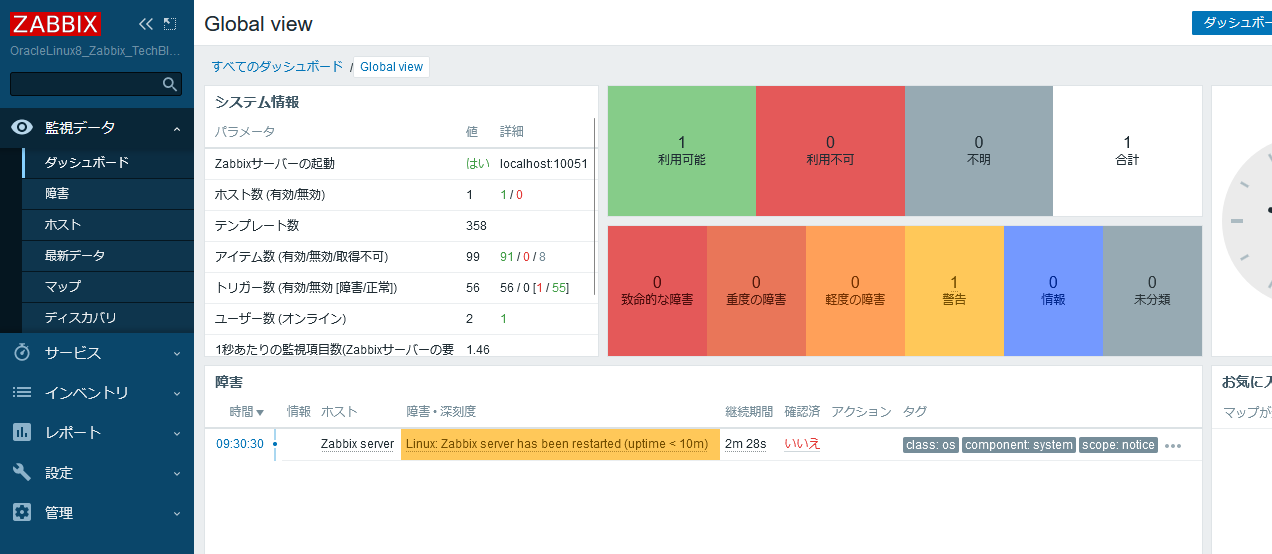Image resolution: width=1272 pixels, height=554 pixels.
Task: Open 障害 in the sidebar
Action: coord(108,194)
